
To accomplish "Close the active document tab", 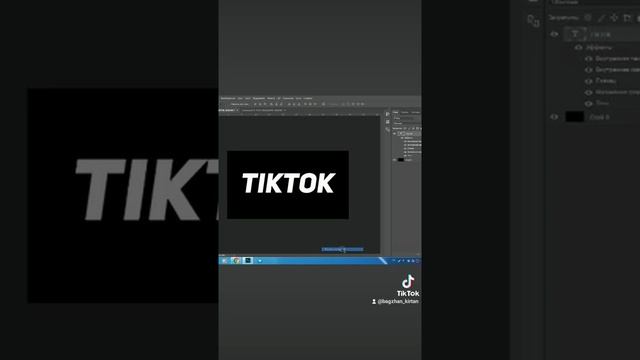I will [x=238, y=110].
